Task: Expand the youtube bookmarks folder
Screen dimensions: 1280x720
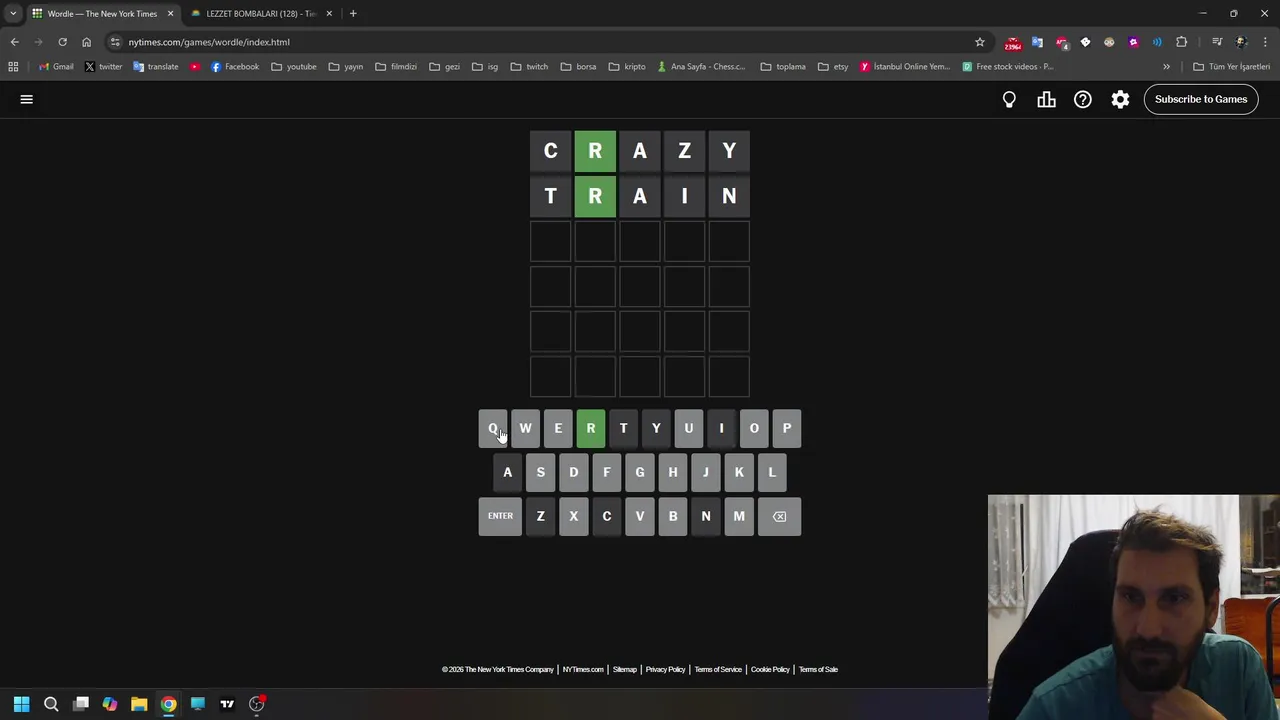Action: tap(294, 67)
